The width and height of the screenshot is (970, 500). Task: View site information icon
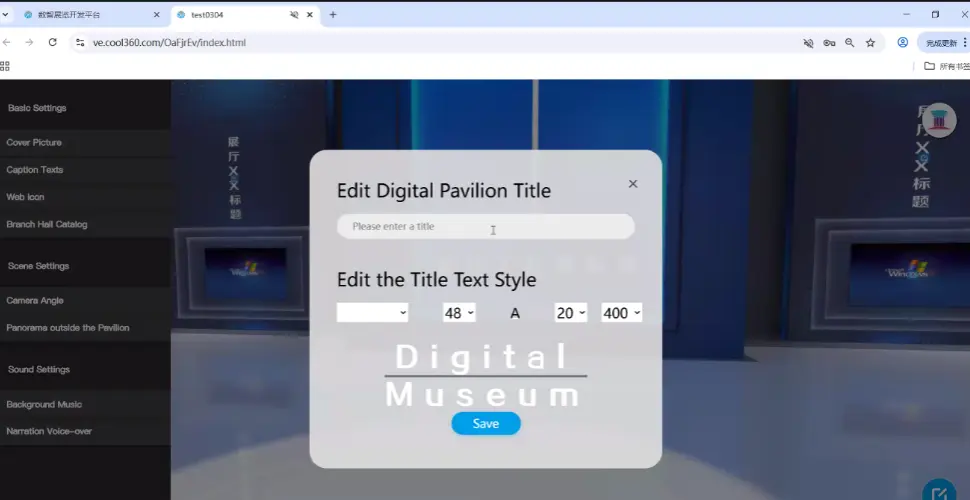click(x=80, y=43)
